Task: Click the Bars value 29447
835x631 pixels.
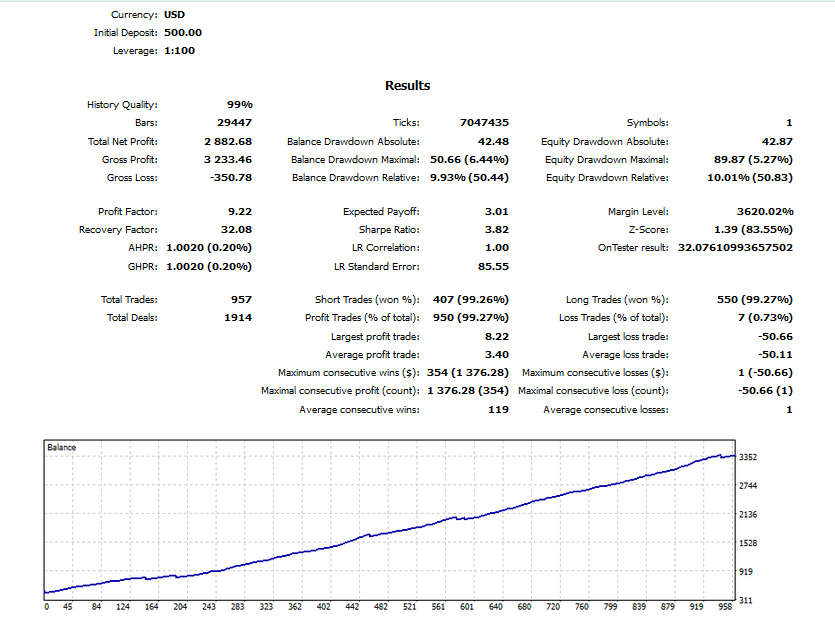Action: 234,123
